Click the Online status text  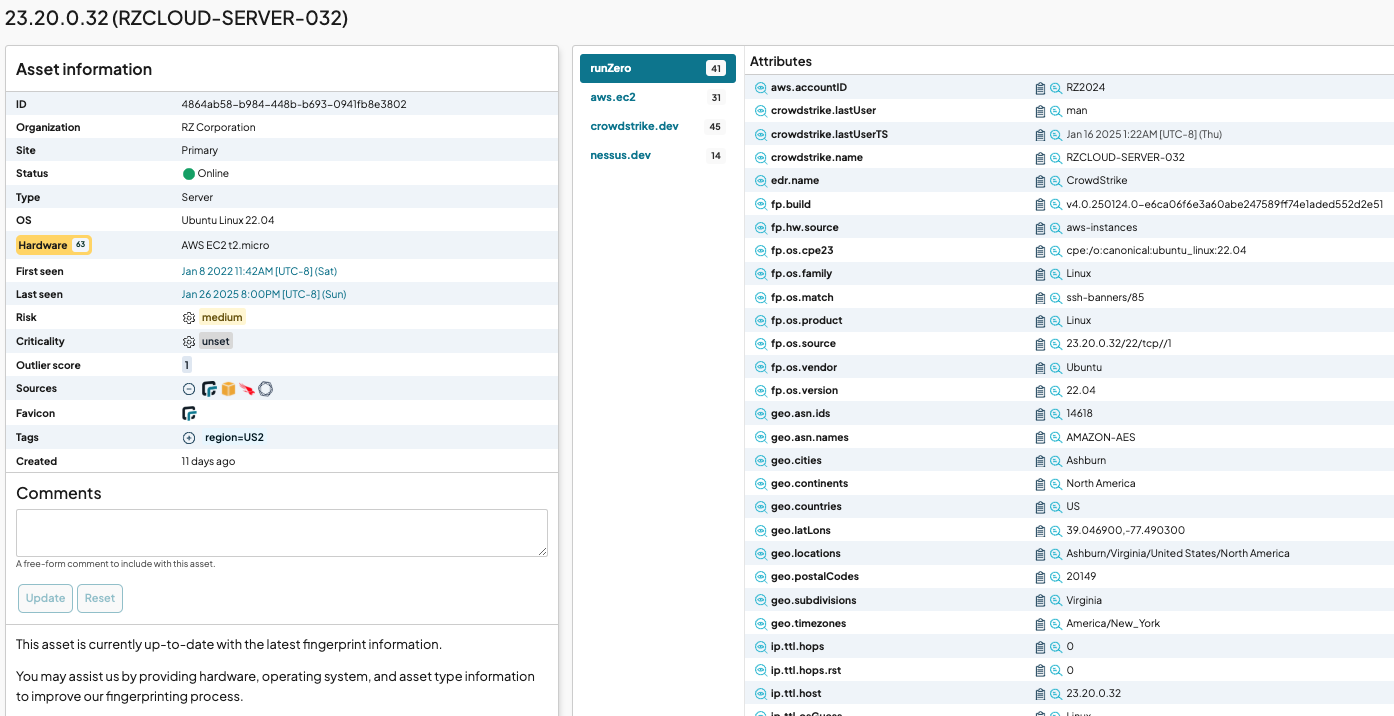point(213,174)
